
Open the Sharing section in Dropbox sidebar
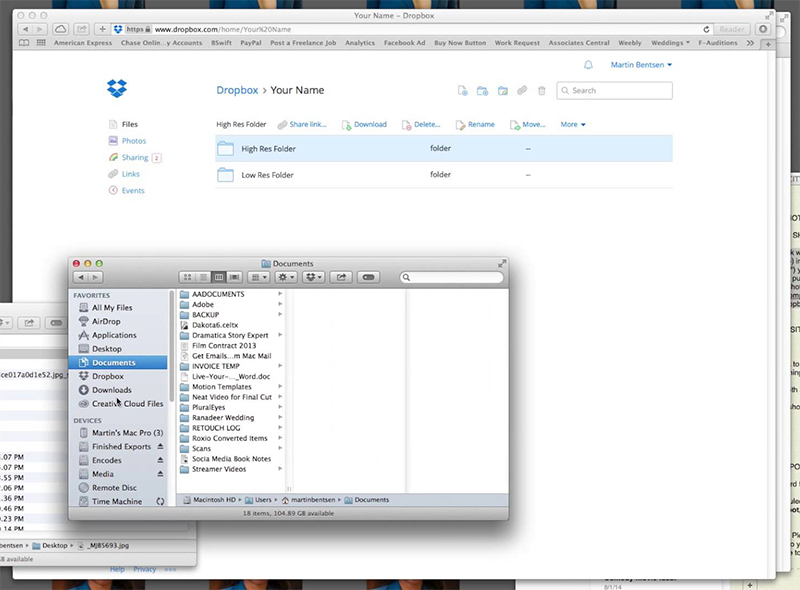tap(135, 158)
